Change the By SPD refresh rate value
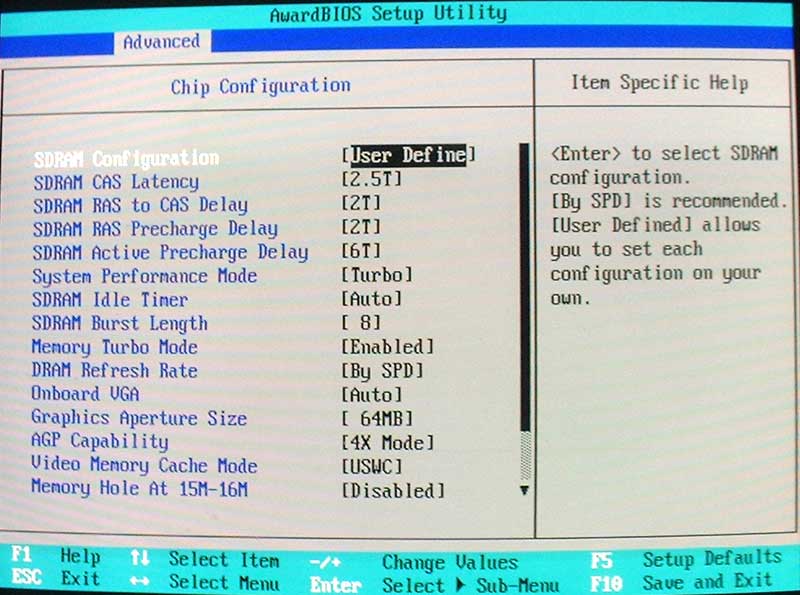 click(383, 371)
